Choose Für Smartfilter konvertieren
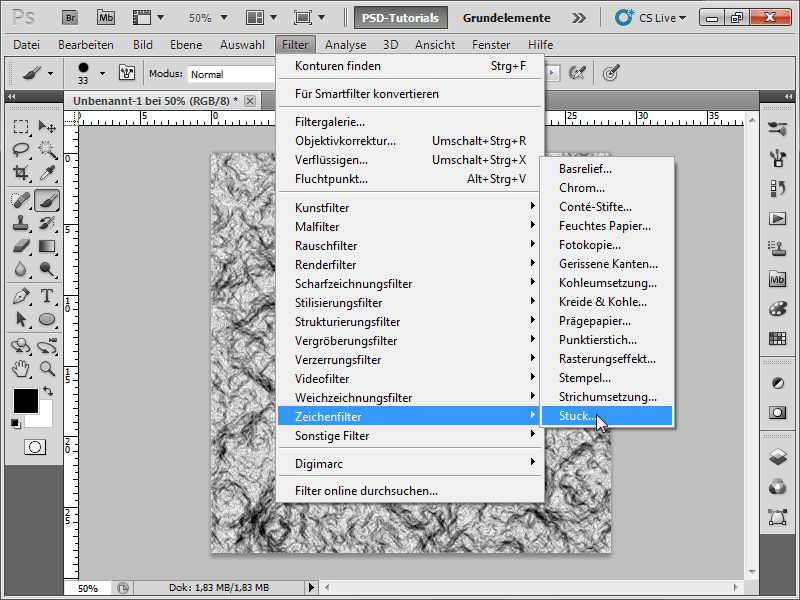 410,94
